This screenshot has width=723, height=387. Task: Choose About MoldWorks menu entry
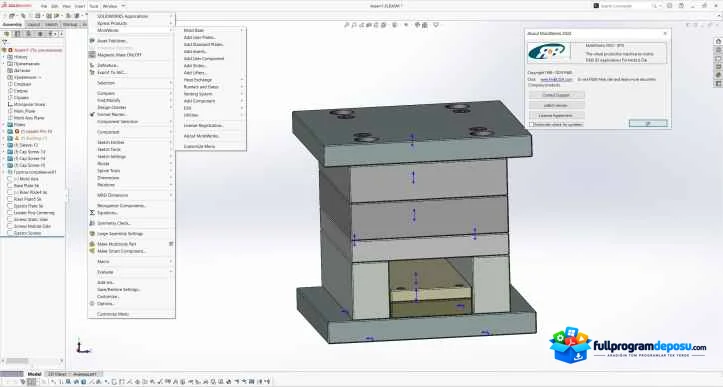[201, 136]
